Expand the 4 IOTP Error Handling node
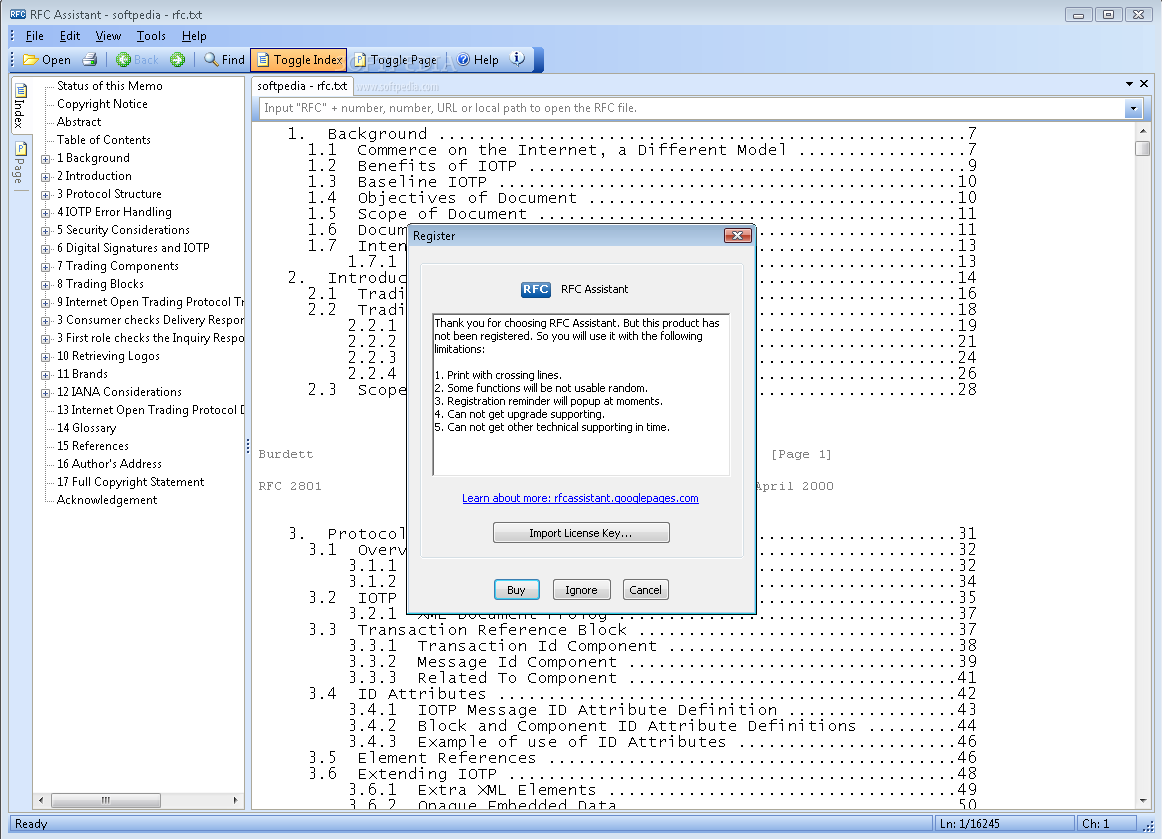 pos(46,213)
